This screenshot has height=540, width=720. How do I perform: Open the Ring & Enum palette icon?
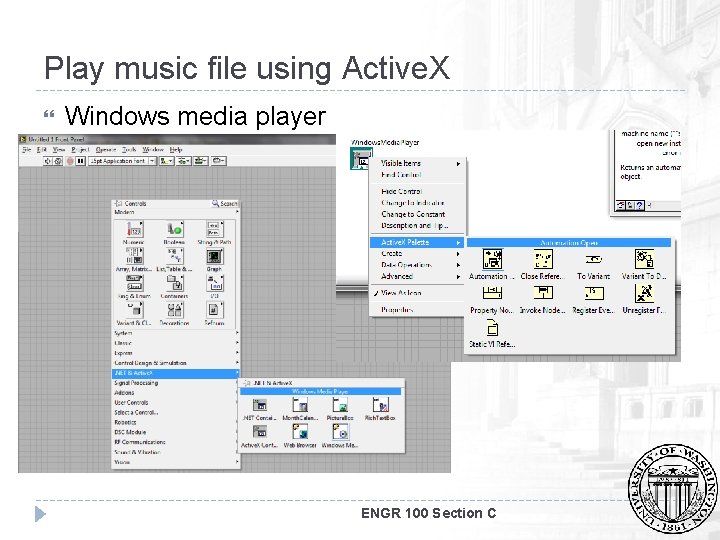(134, 283)
